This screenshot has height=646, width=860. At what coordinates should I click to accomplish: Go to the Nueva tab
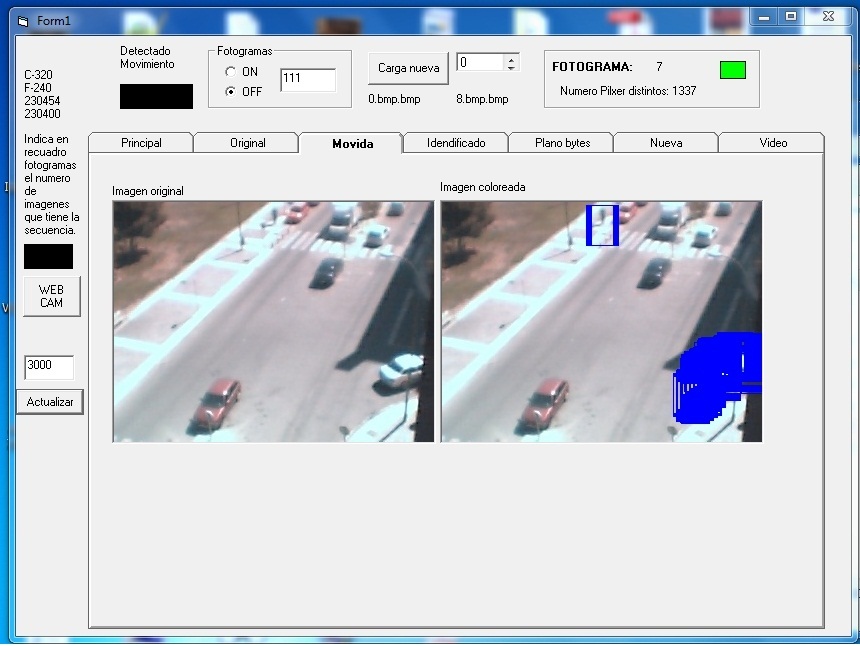666,143
